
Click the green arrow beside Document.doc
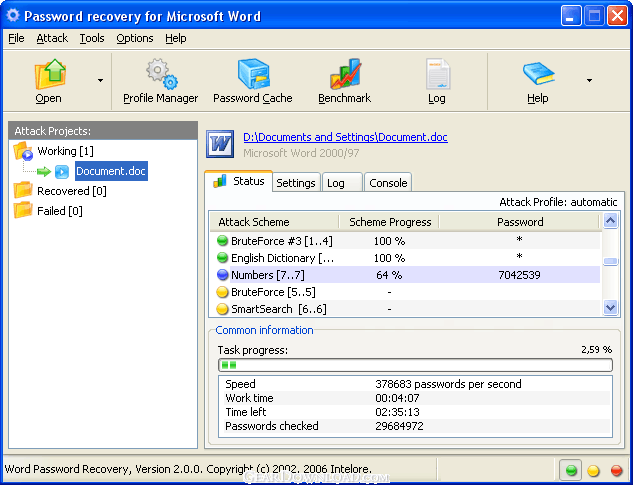pyautogui.click(x=44, y=172)
